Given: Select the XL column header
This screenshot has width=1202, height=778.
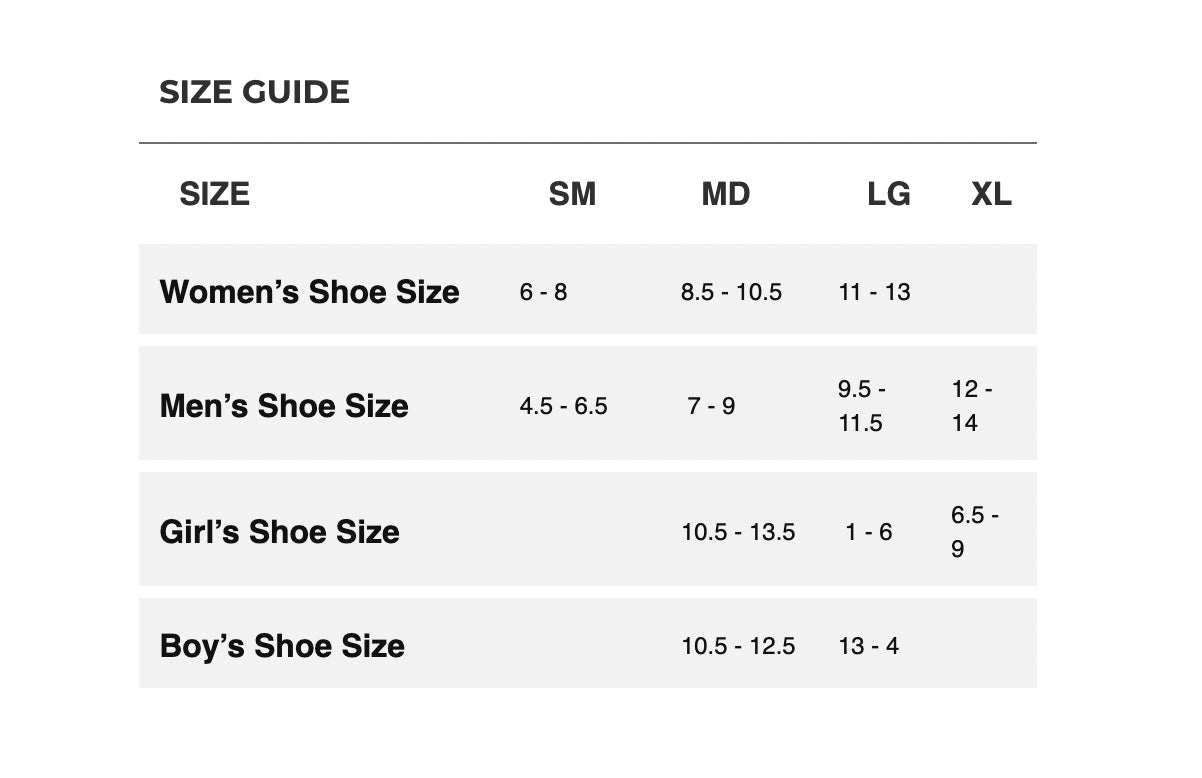Looking at the screenshot, I should (x=991, y=194).
